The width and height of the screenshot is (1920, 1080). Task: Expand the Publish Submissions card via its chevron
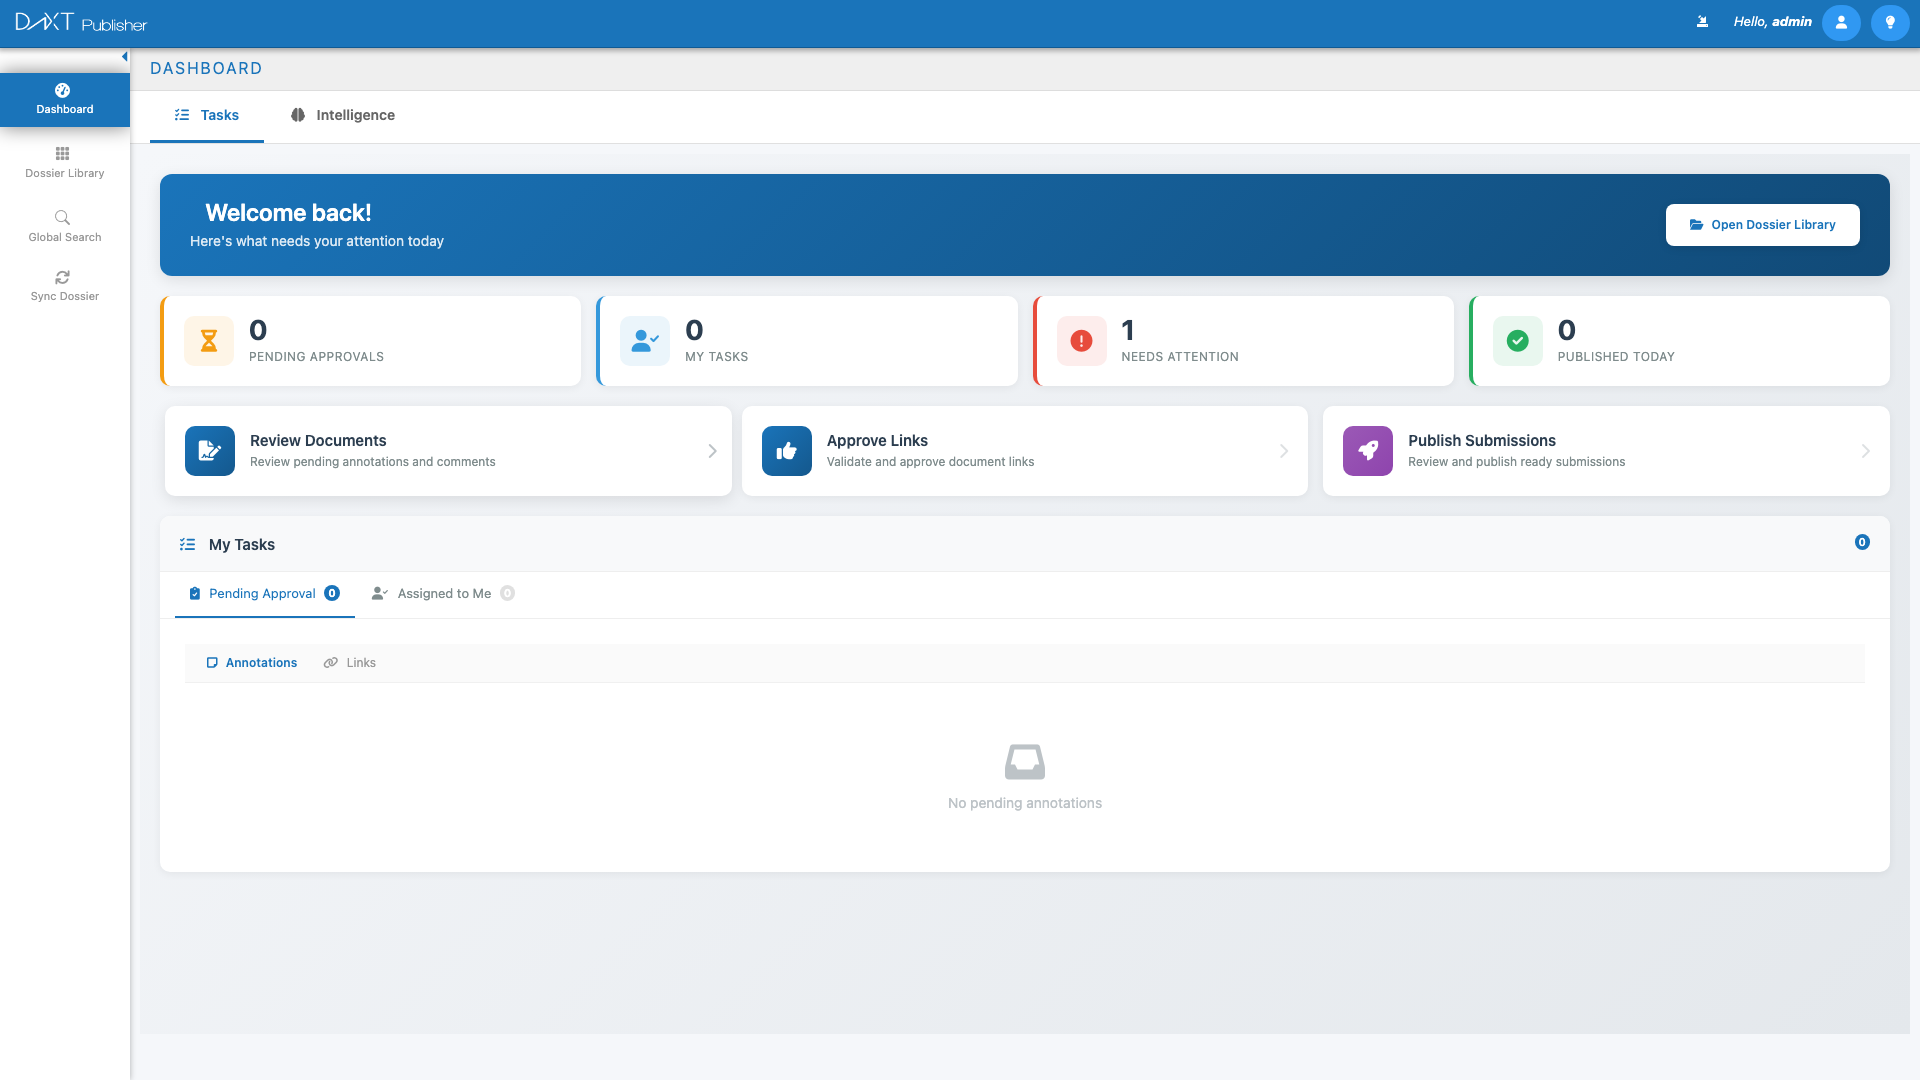coord(1864,451)
